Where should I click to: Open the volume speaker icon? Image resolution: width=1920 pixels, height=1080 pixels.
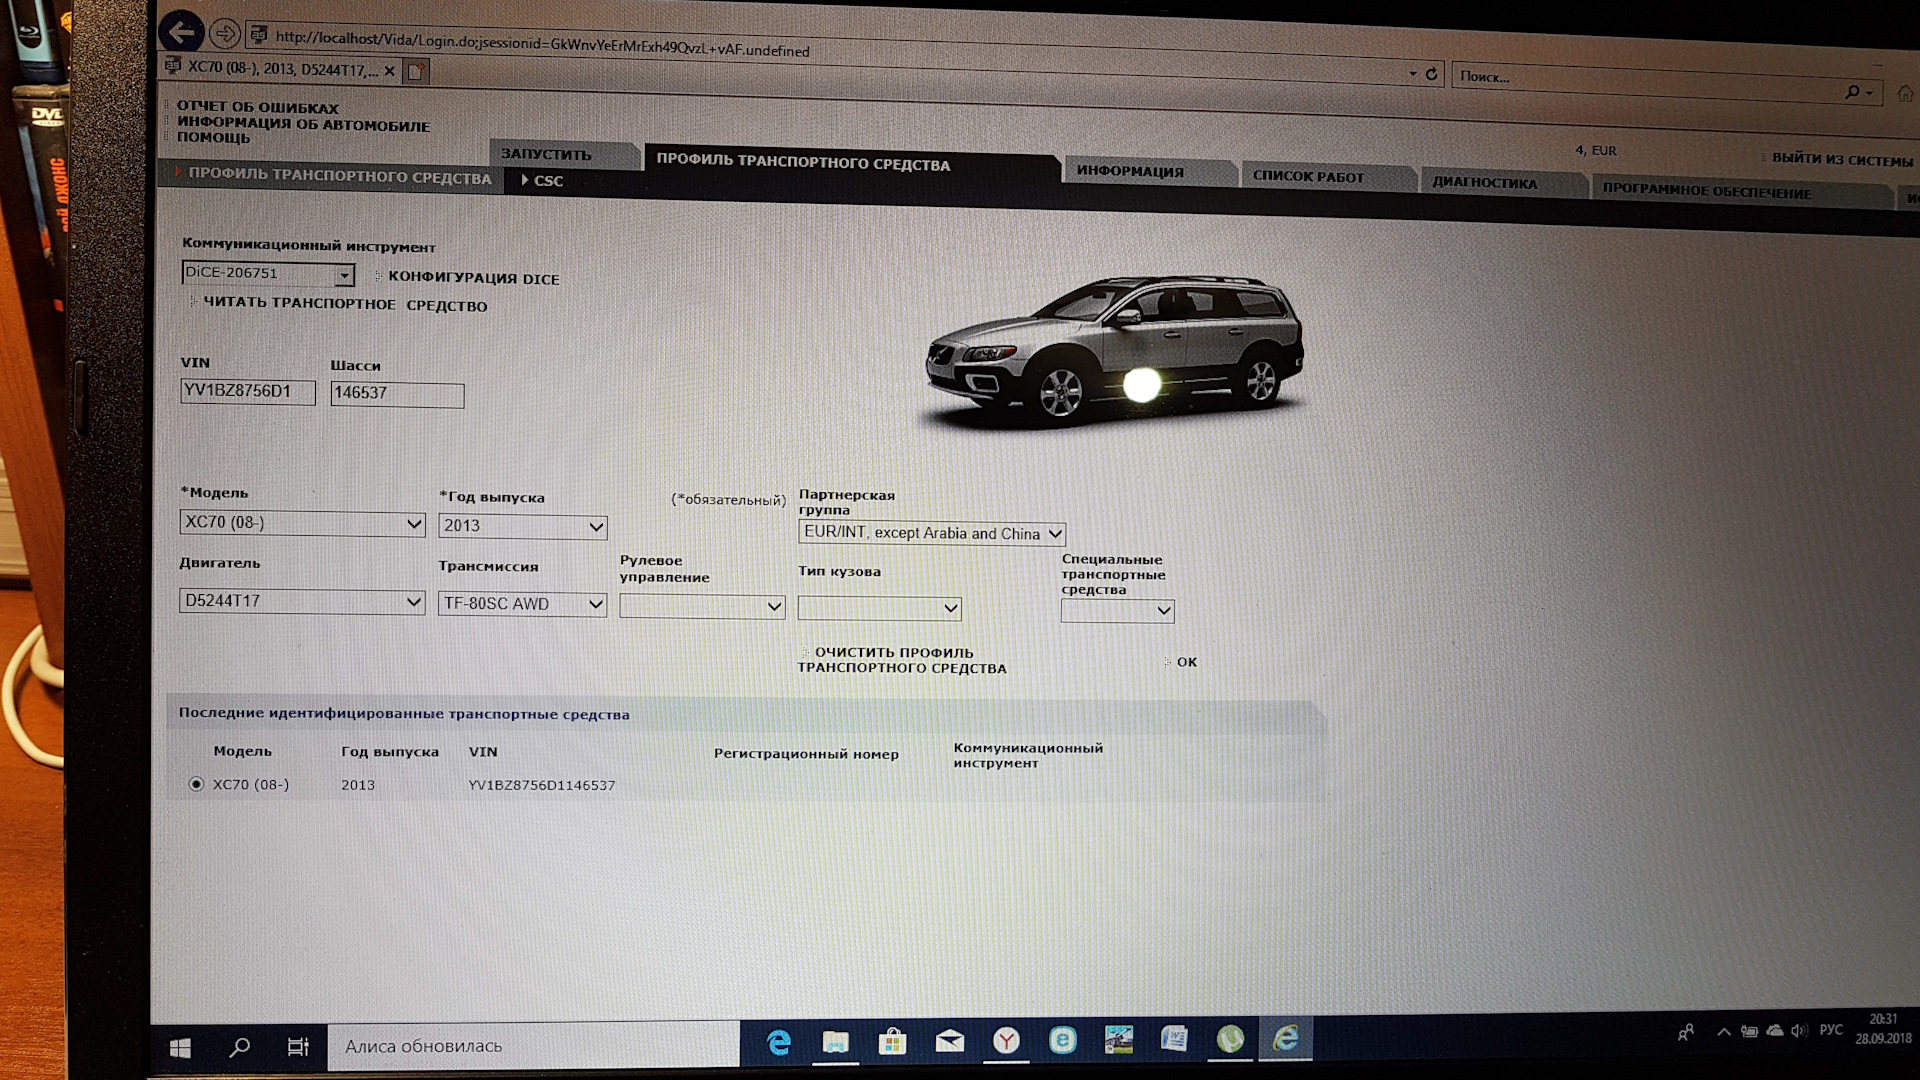1799,1031
